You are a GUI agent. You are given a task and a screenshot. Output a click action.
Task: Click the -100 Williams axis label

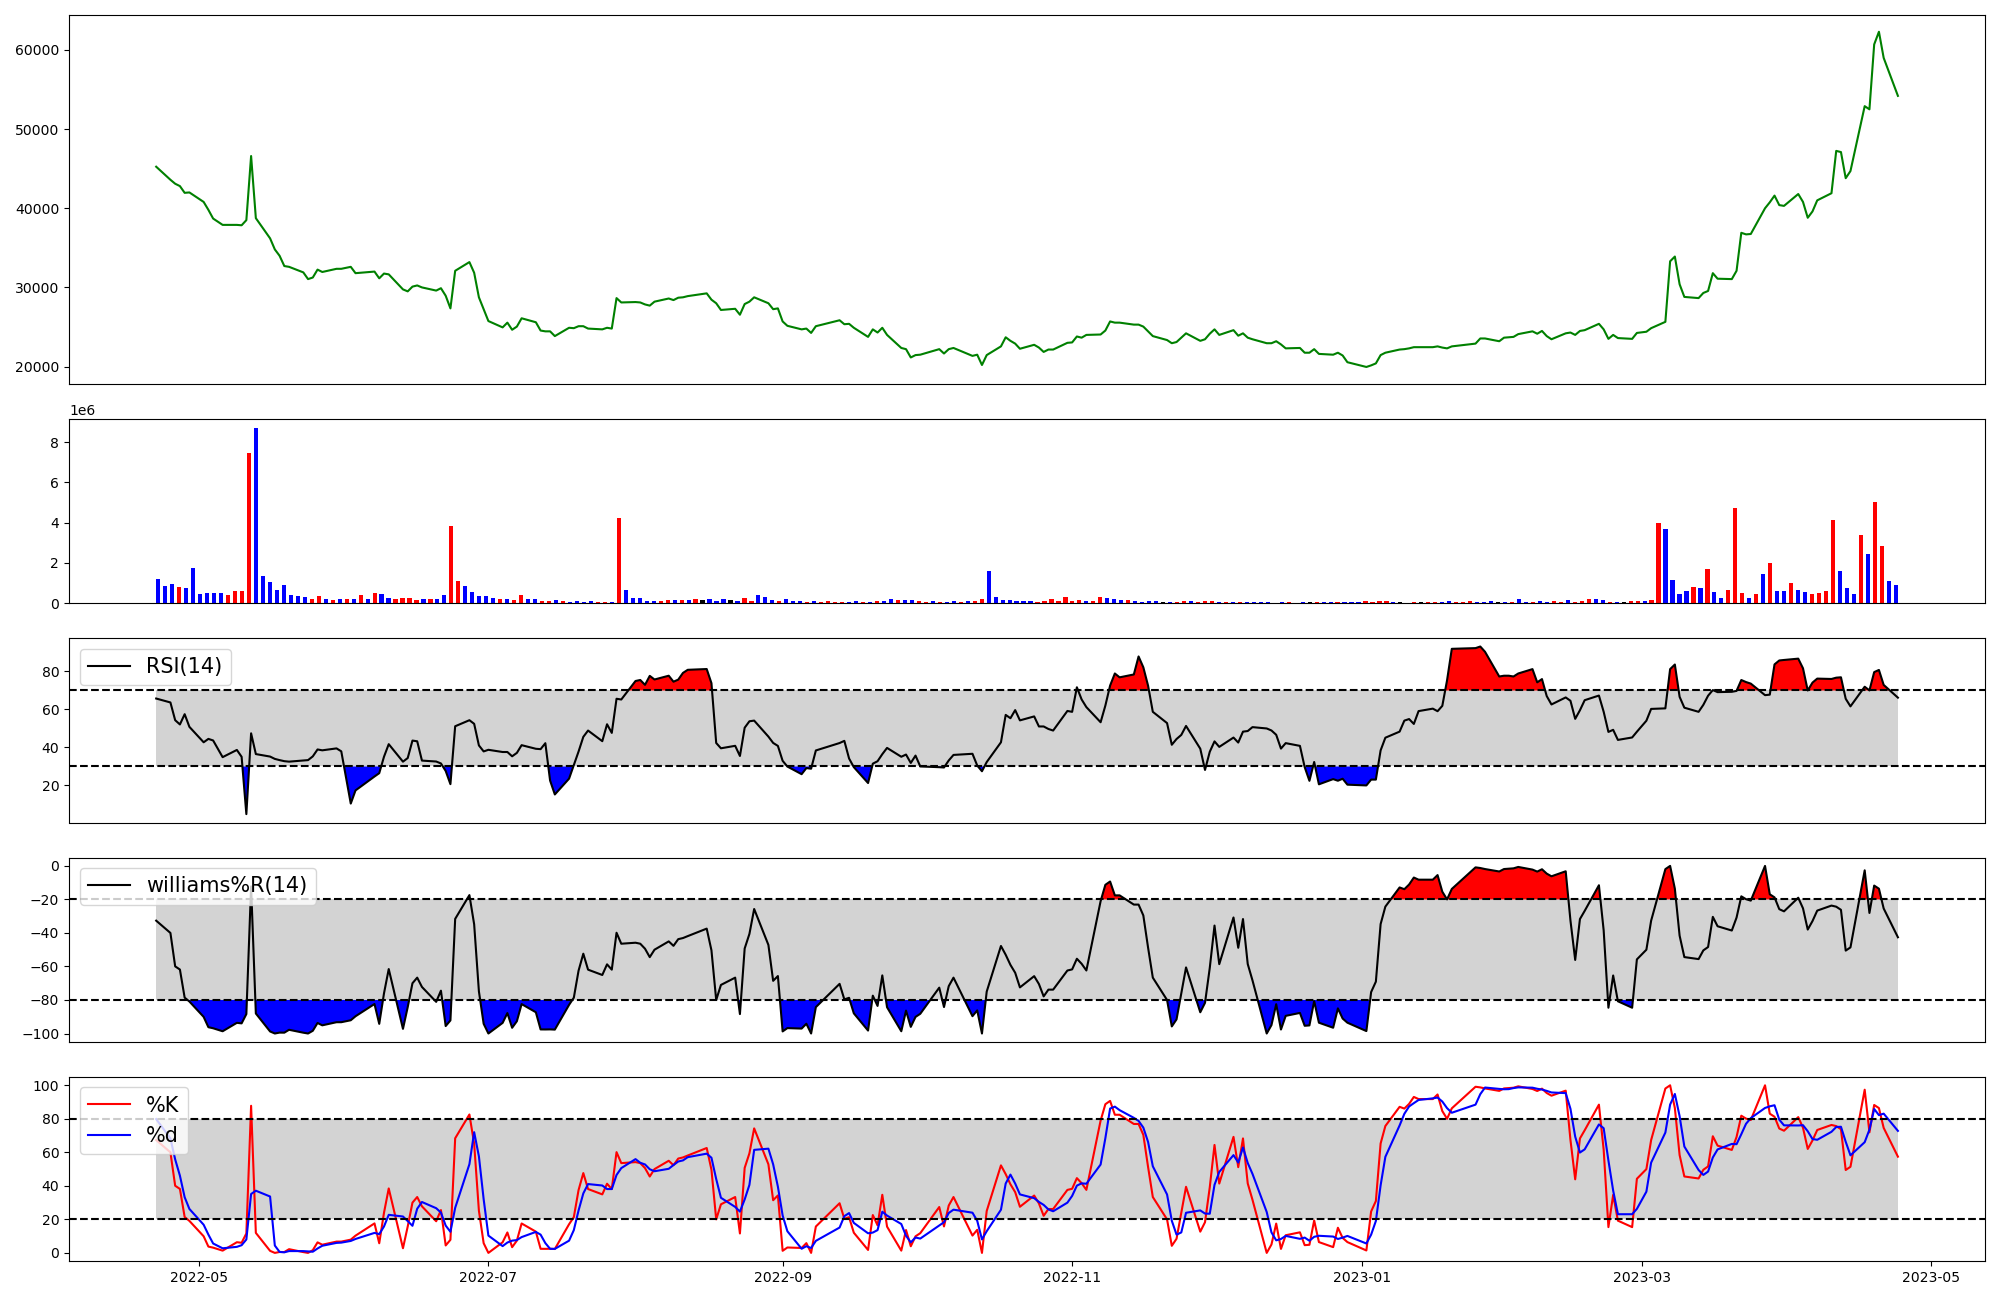tap(40, 1034)
